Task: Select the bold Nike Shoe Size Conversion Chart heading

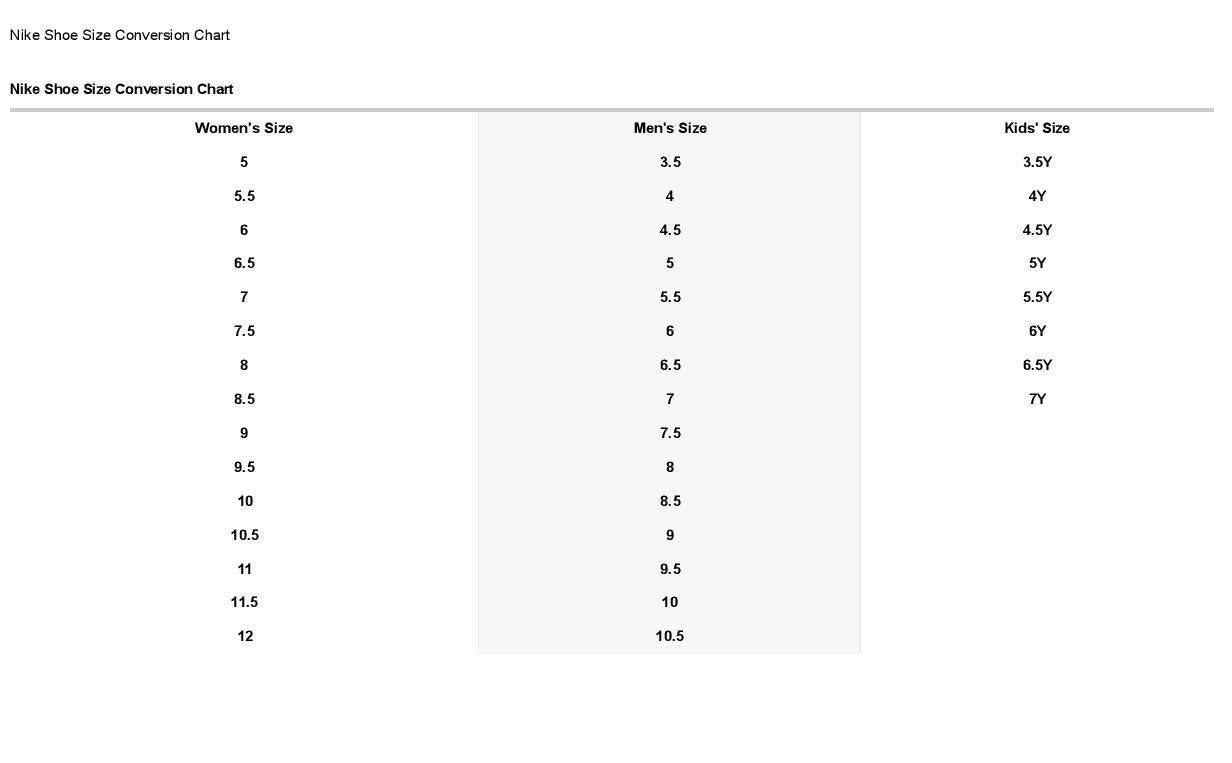Action: 122,89
